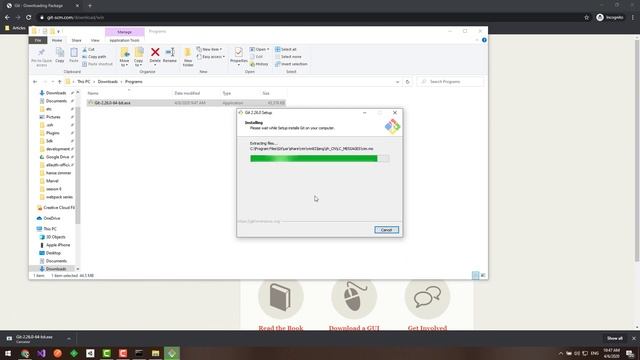Image resolution: width=640 pixels, height=360 pixels.
Task: Switch to the Home ribbon tab
Action: pos(57,40)
